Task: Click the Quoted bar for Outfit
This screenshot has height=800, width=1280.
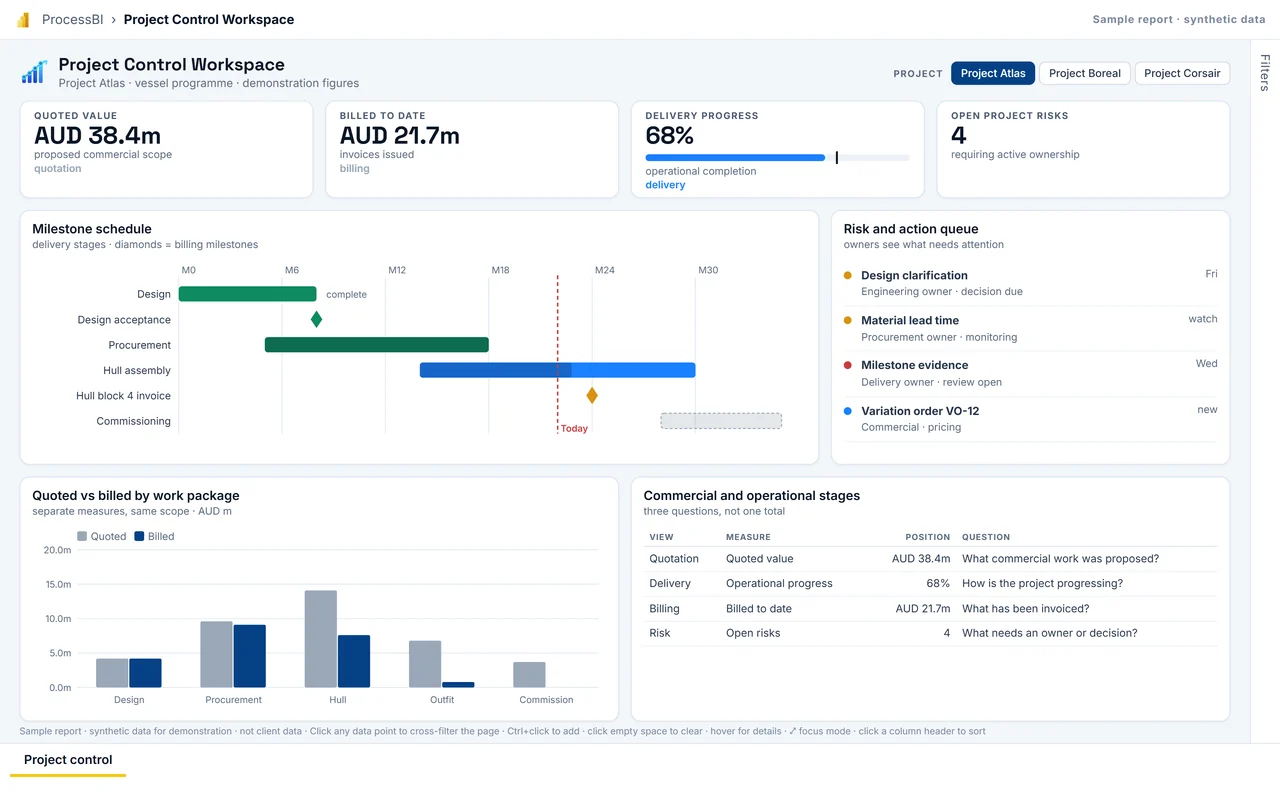Action: coord(425,664)
